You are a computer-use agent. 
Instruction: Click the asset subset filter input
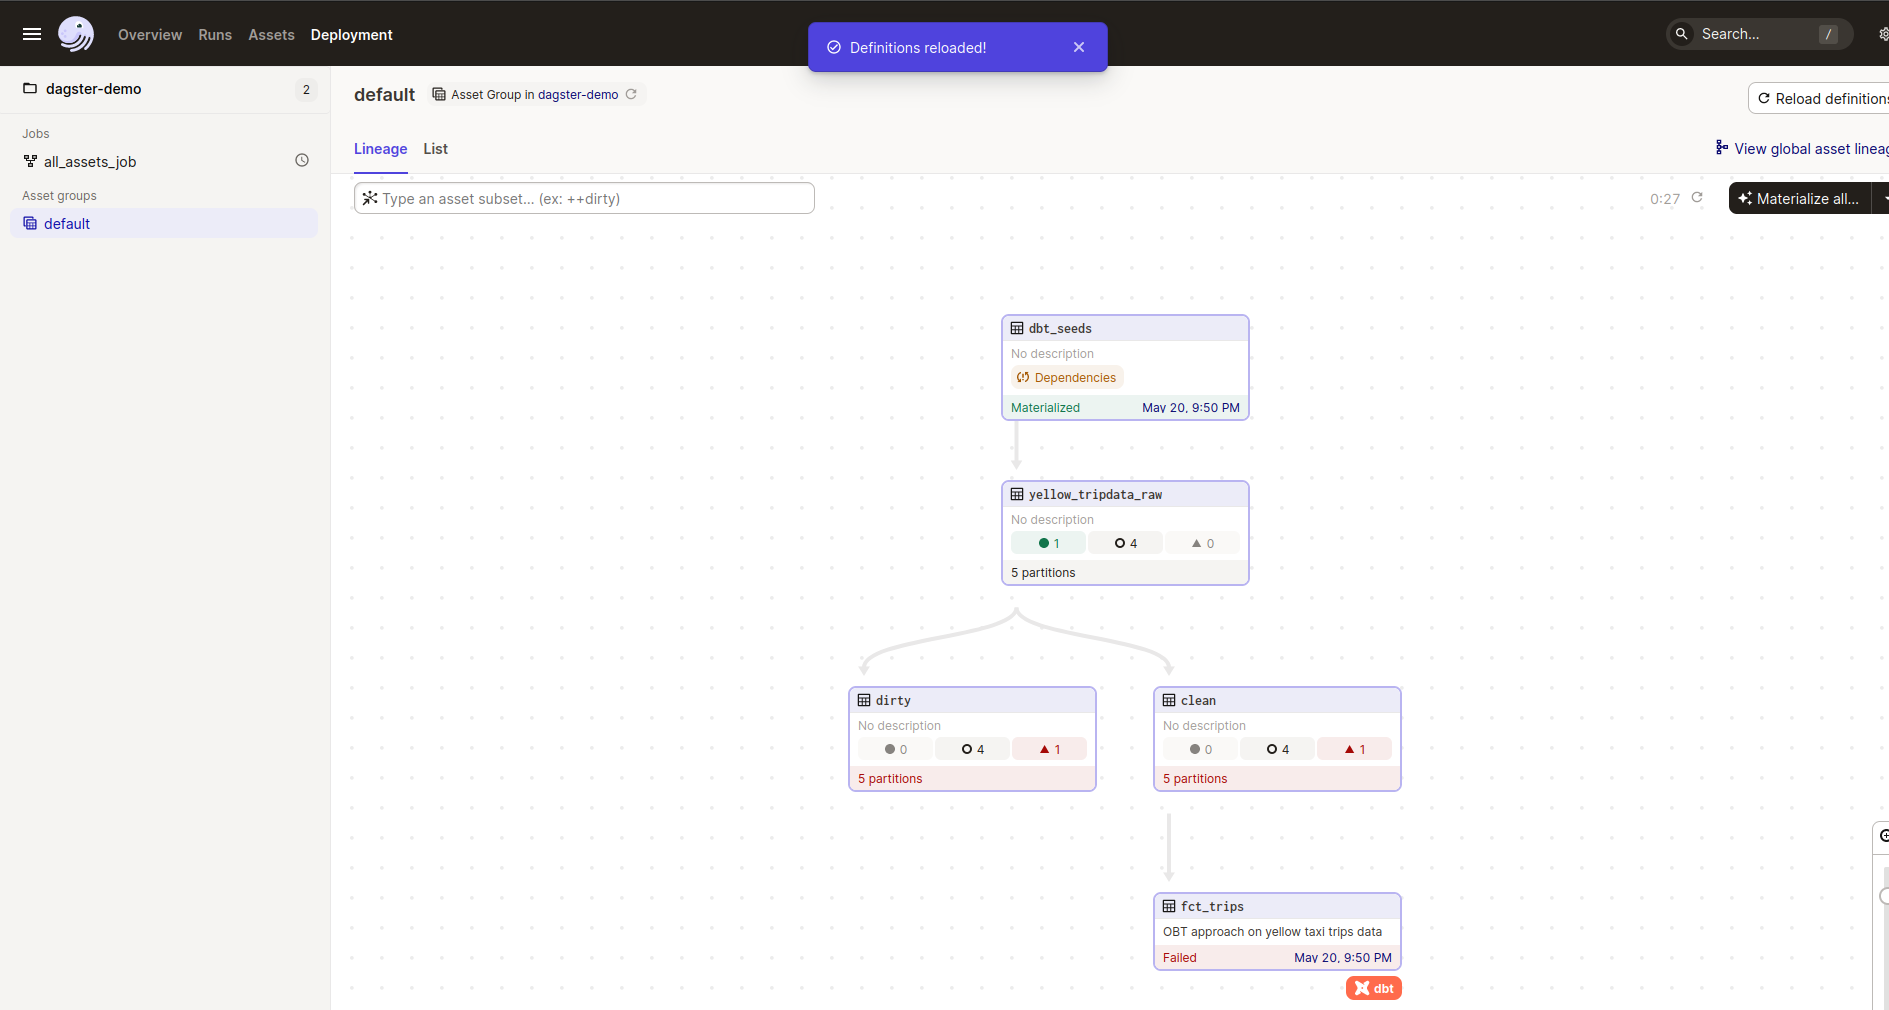click(584, 198)
